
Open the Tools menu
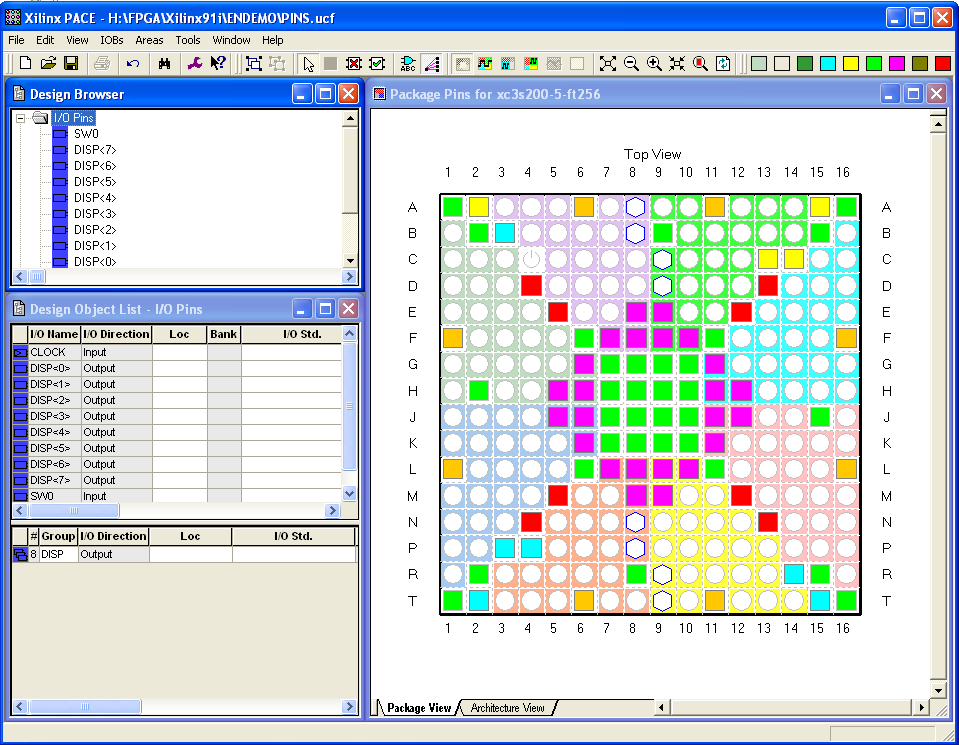click(188, 40)
